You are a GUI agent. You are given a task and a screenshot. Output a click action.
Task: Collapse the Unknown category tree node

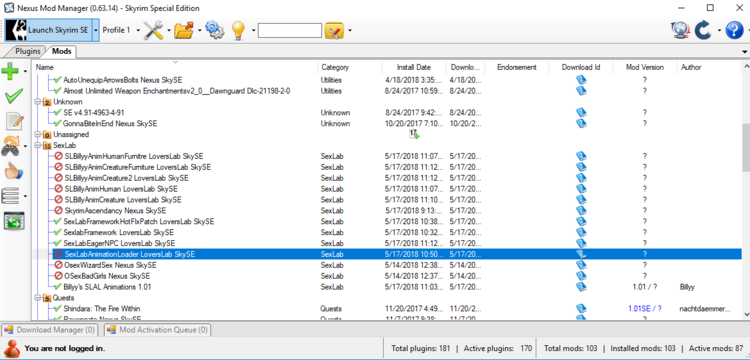click(37, 102)
